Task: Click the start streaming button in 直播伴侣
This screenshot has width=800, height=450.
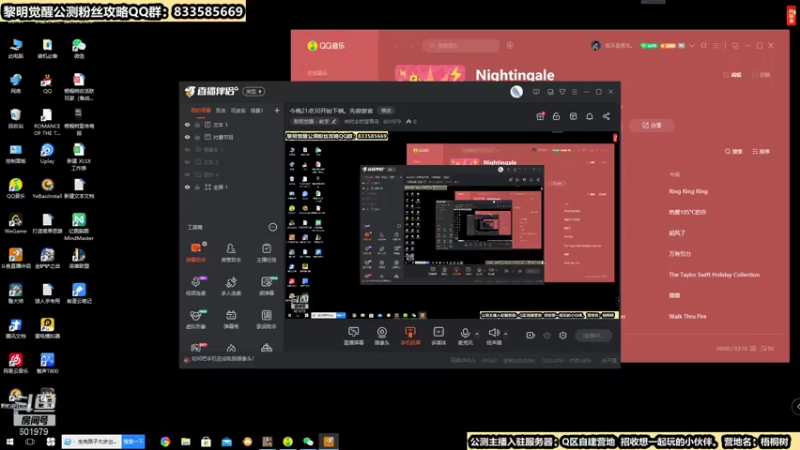Action: tap(593, 335)
